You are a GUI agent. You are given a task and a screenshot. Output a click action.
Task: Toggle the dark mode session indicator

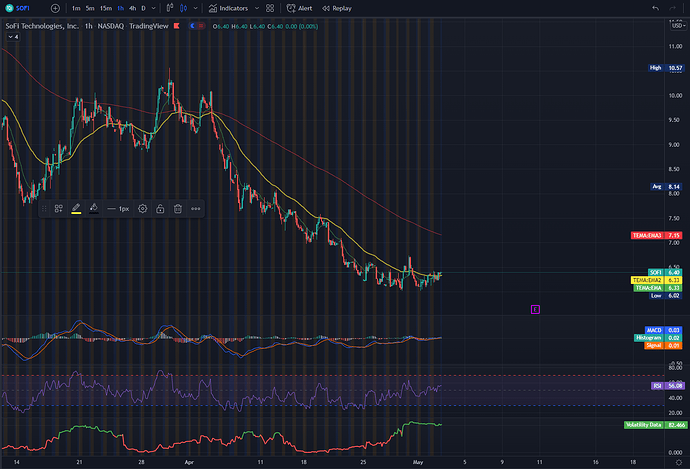192,26
